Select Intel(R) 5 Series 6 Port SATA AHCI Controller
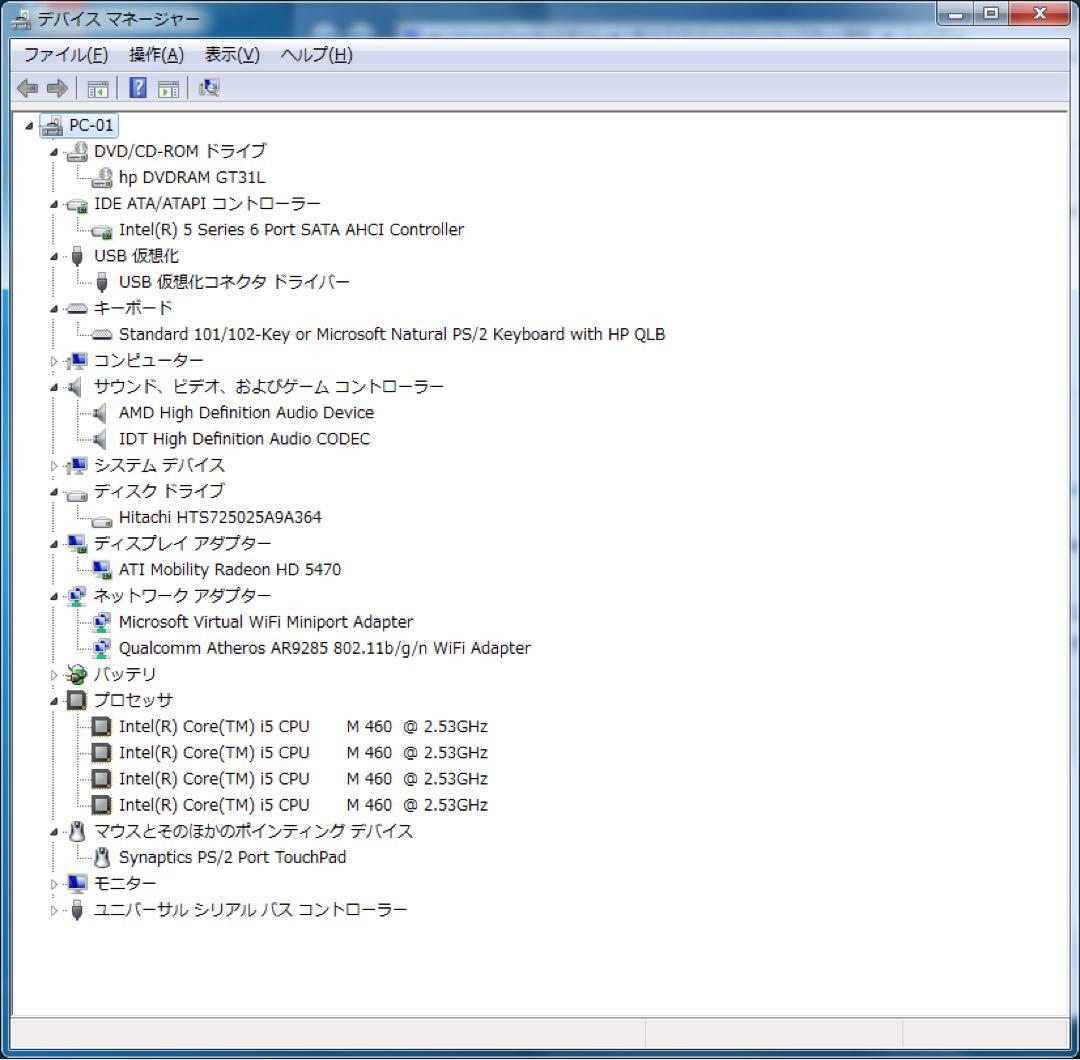 coord(291,230)
